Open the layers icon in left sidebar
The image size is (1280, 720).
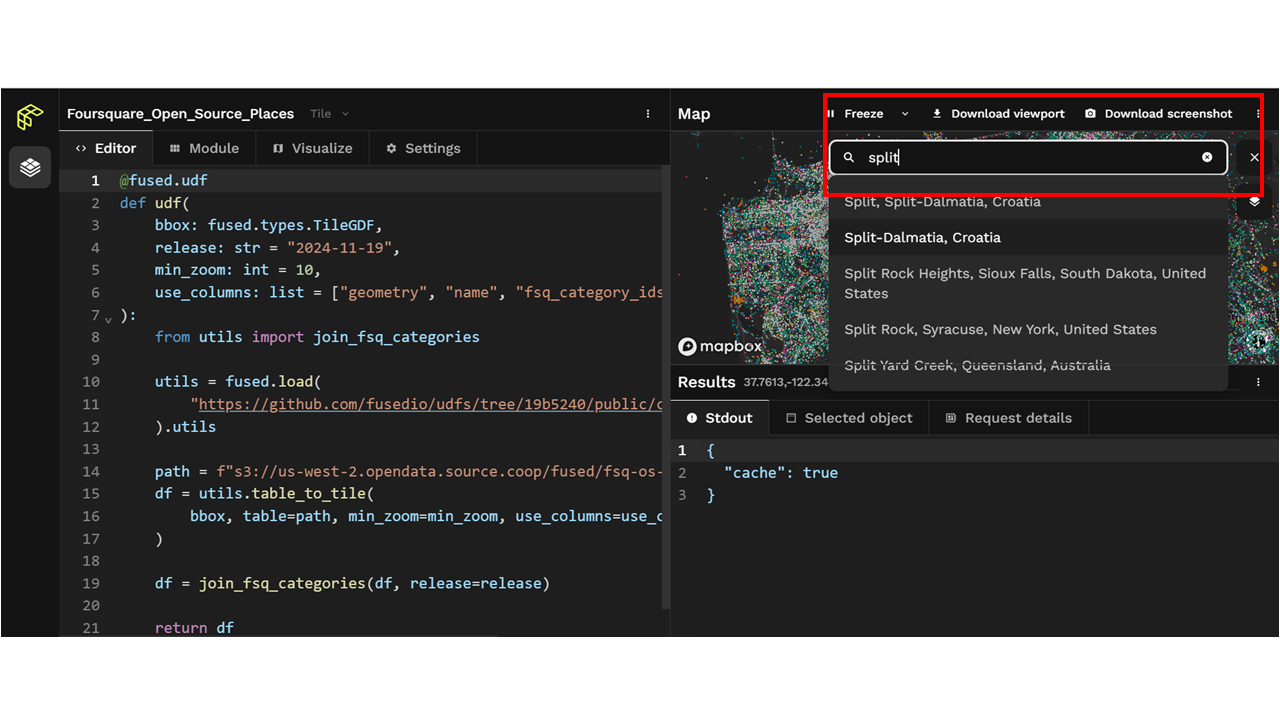(30, 167)
